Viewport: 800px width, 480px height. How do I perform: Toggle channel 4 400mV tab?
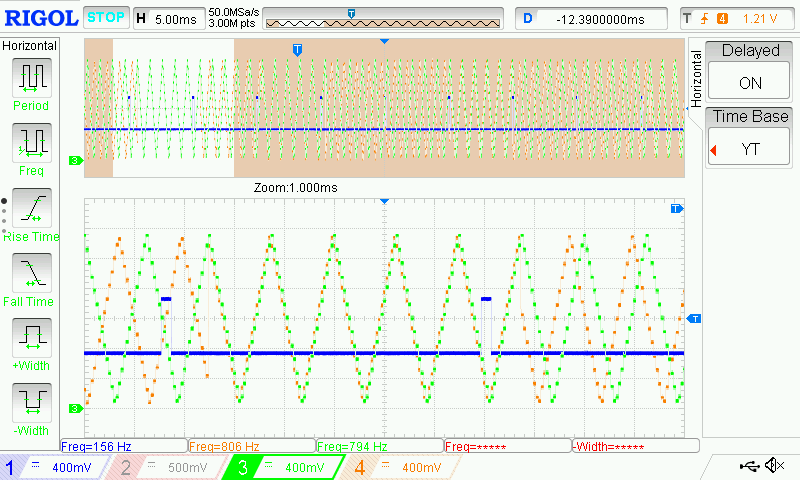click(x=402, y=467)
